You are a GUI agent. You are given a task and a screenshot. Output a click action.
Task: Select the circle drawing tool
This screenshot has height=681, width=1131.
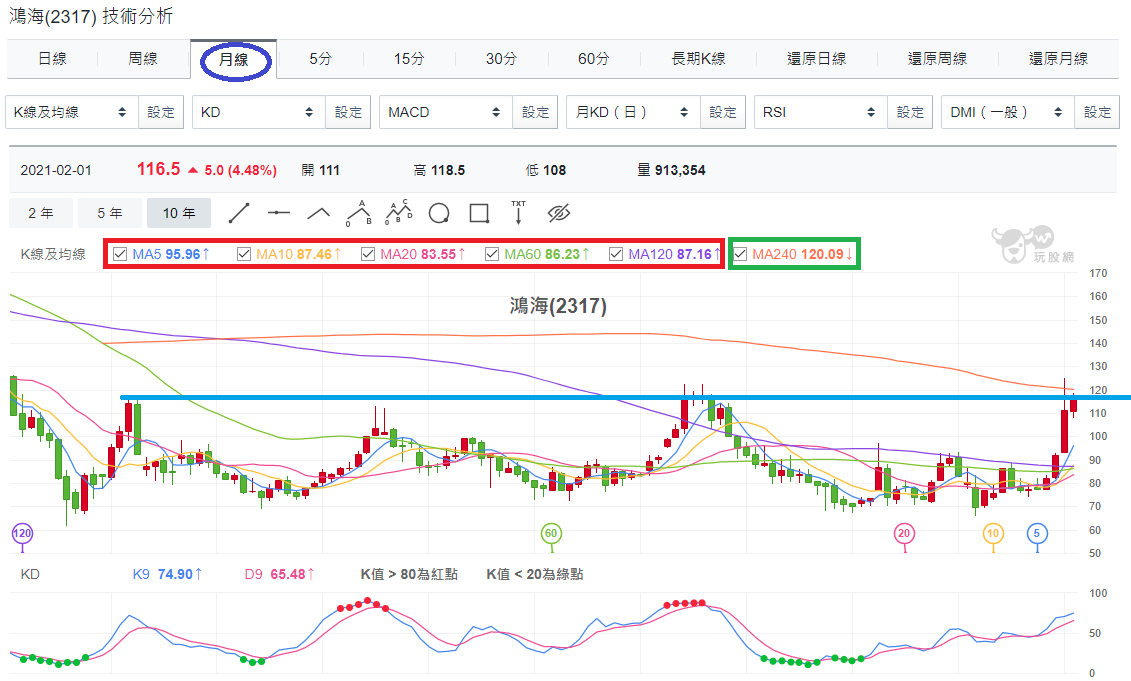tap(439, 214)
